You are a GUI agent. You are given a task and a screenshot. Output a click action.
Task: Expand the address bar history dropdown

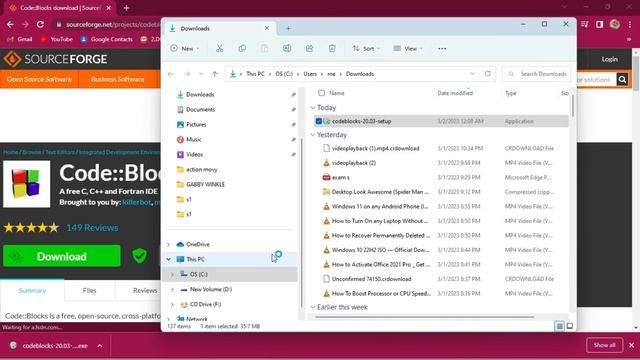coord(472,74)
